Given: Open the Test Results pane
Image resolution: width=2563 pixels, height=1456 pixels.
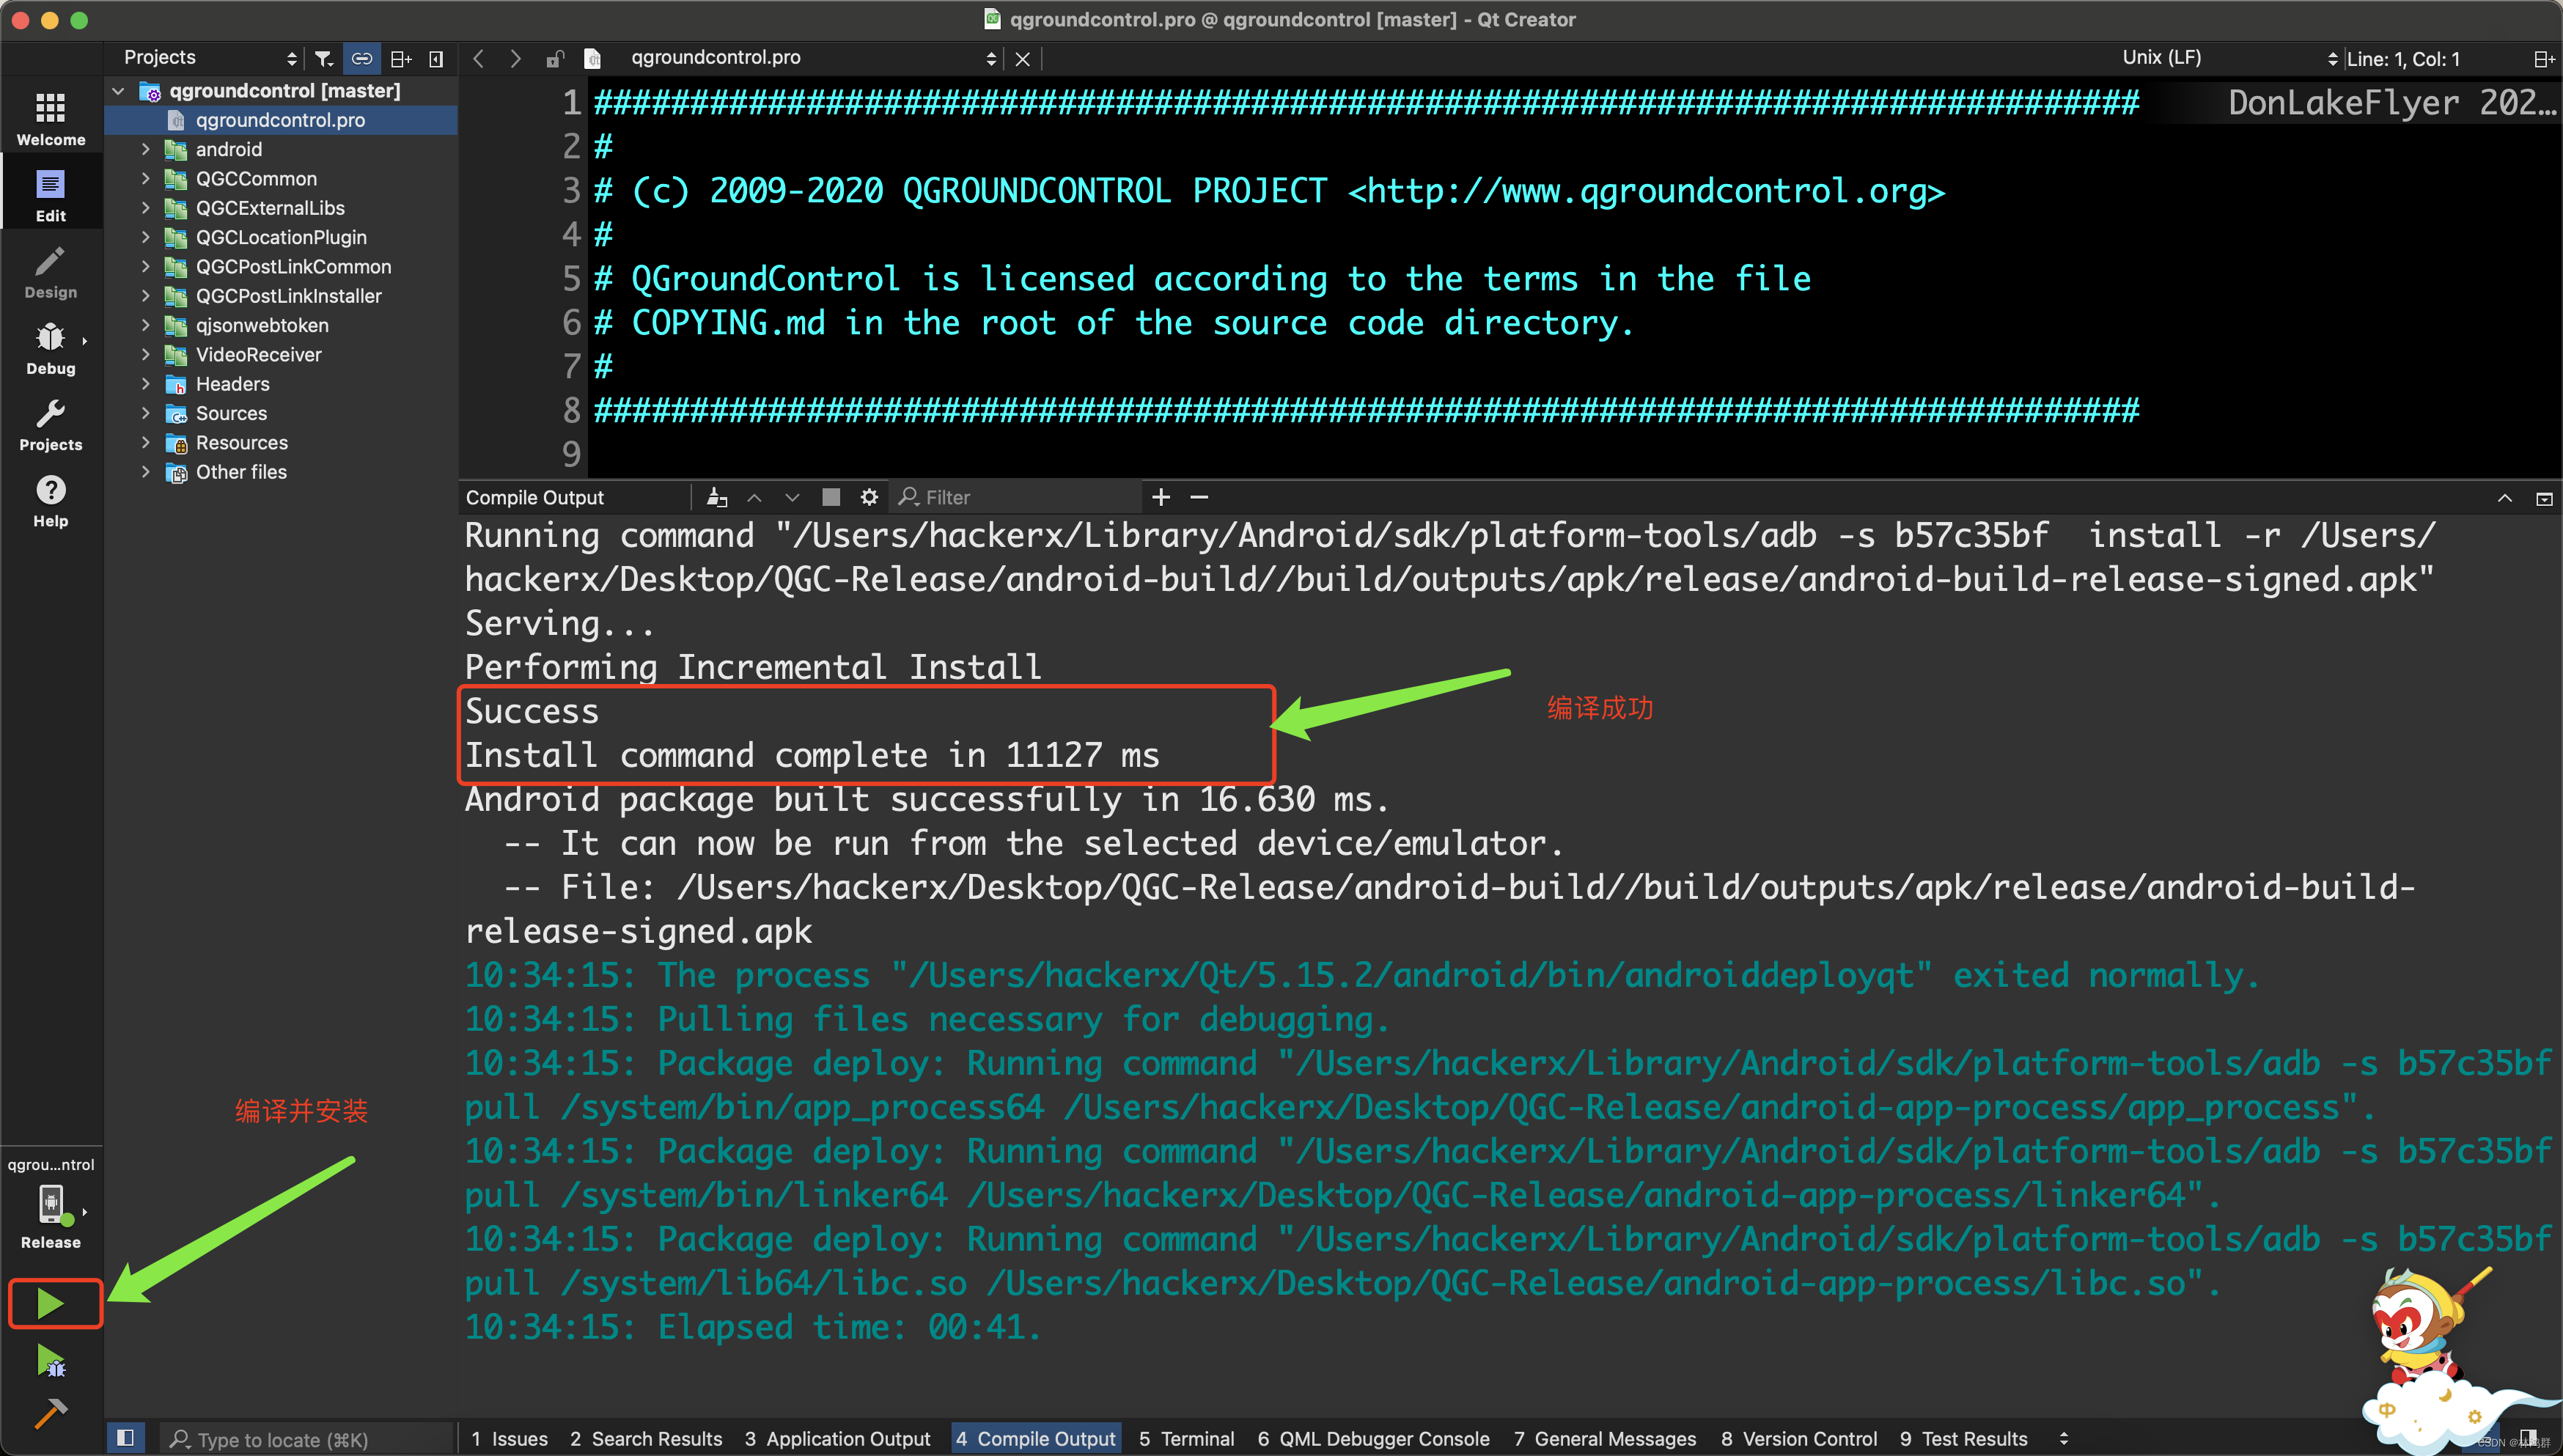Looking at the screenshot, I should [x=1964, y=1438].
